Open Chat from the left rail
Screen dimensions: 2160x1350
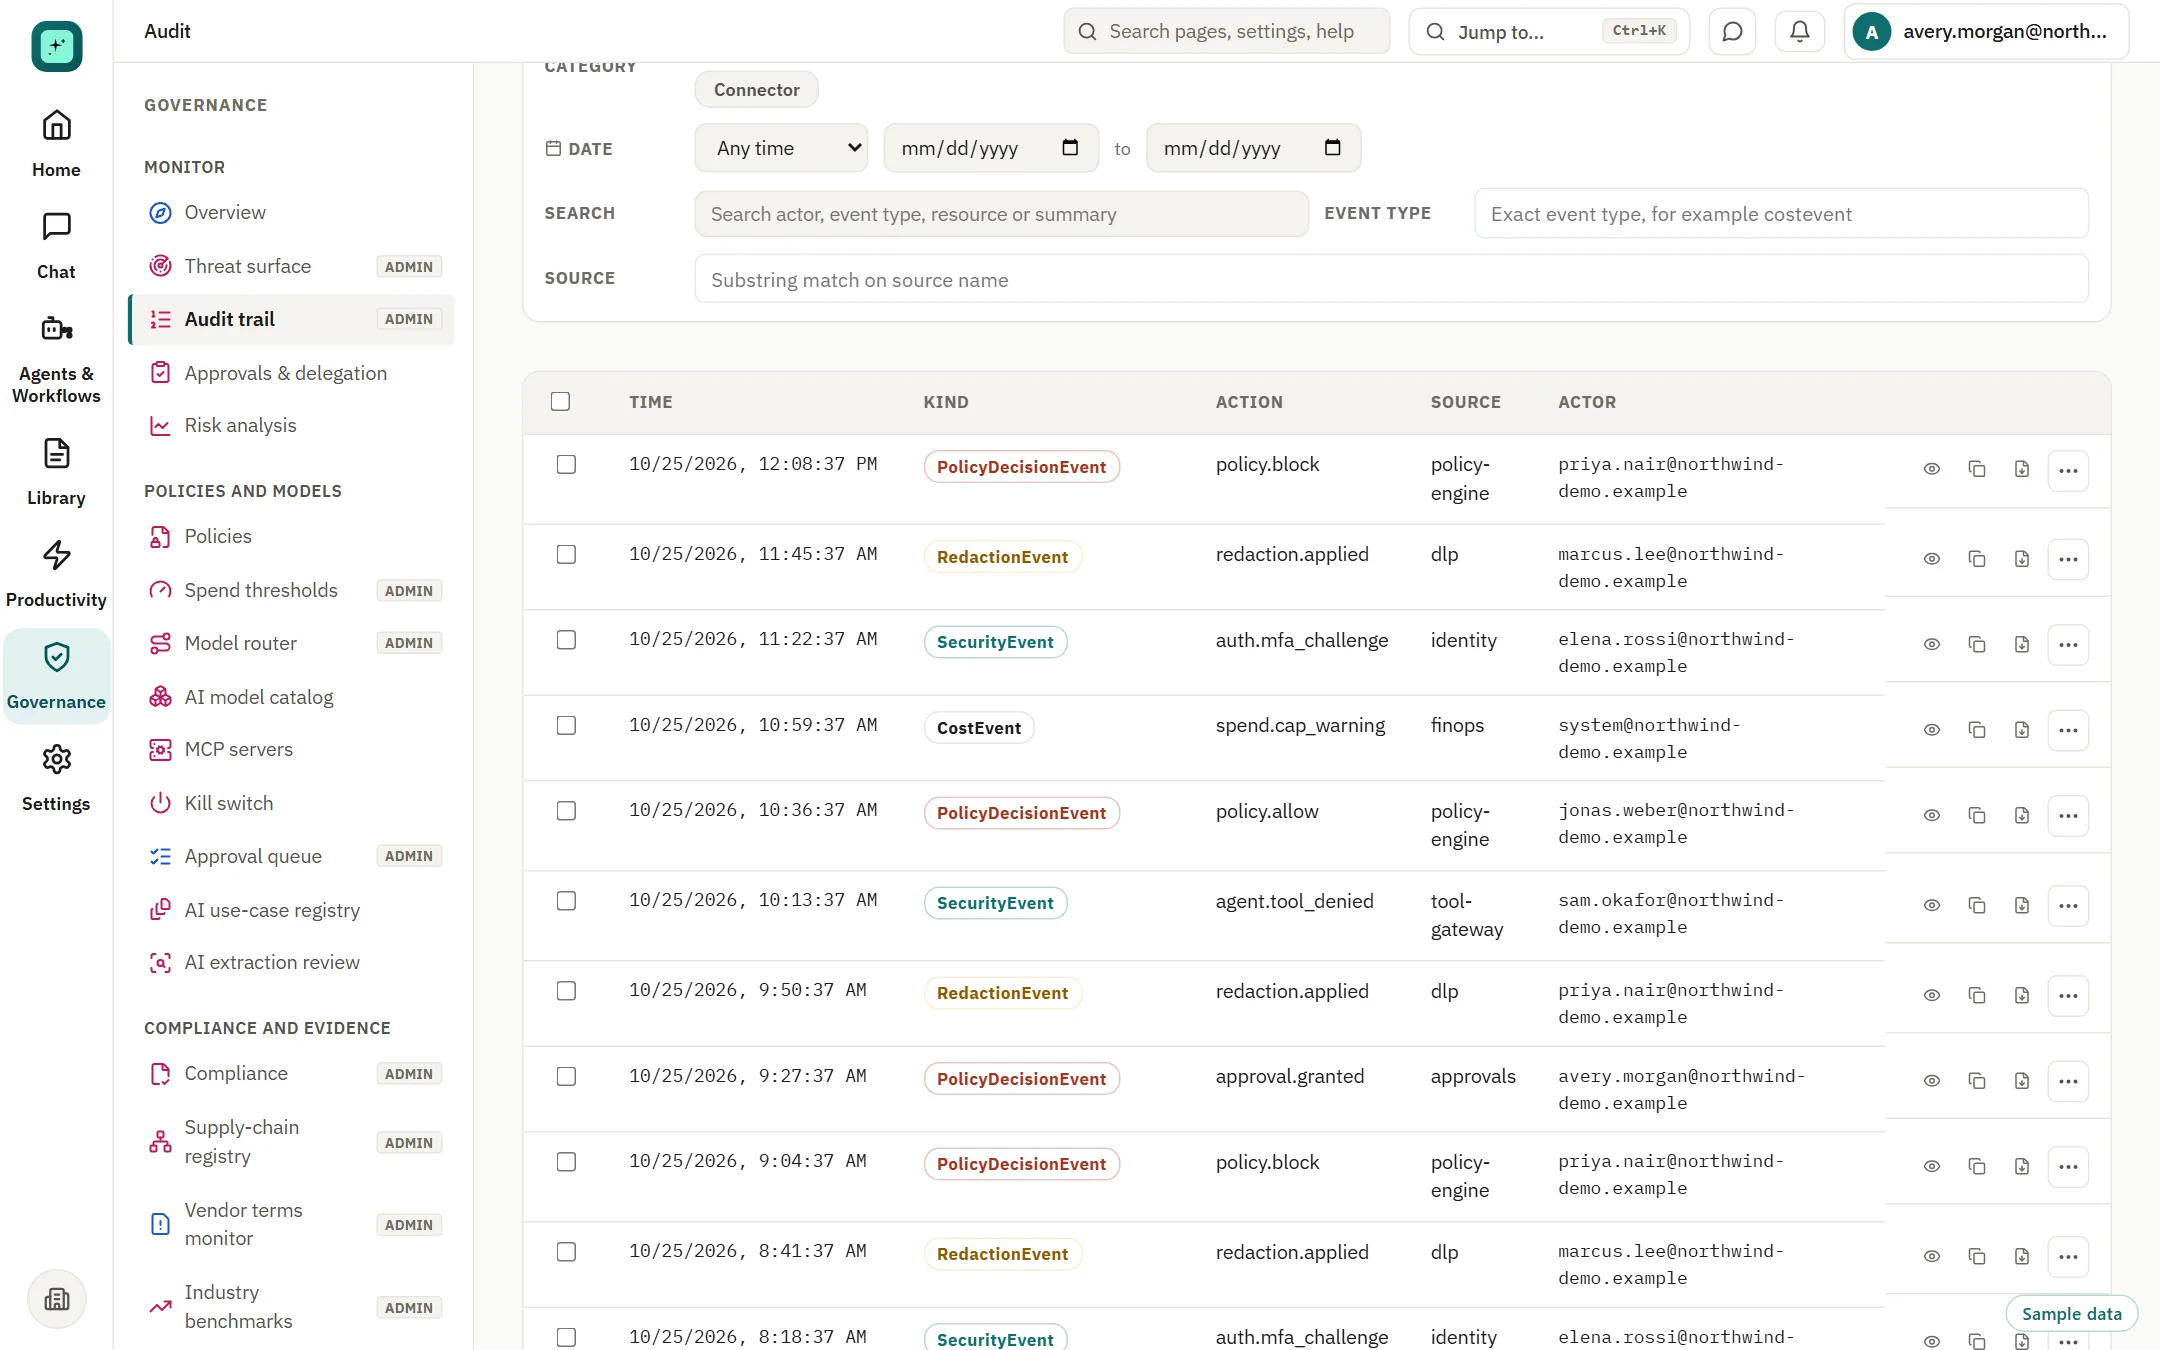point(56,245)
